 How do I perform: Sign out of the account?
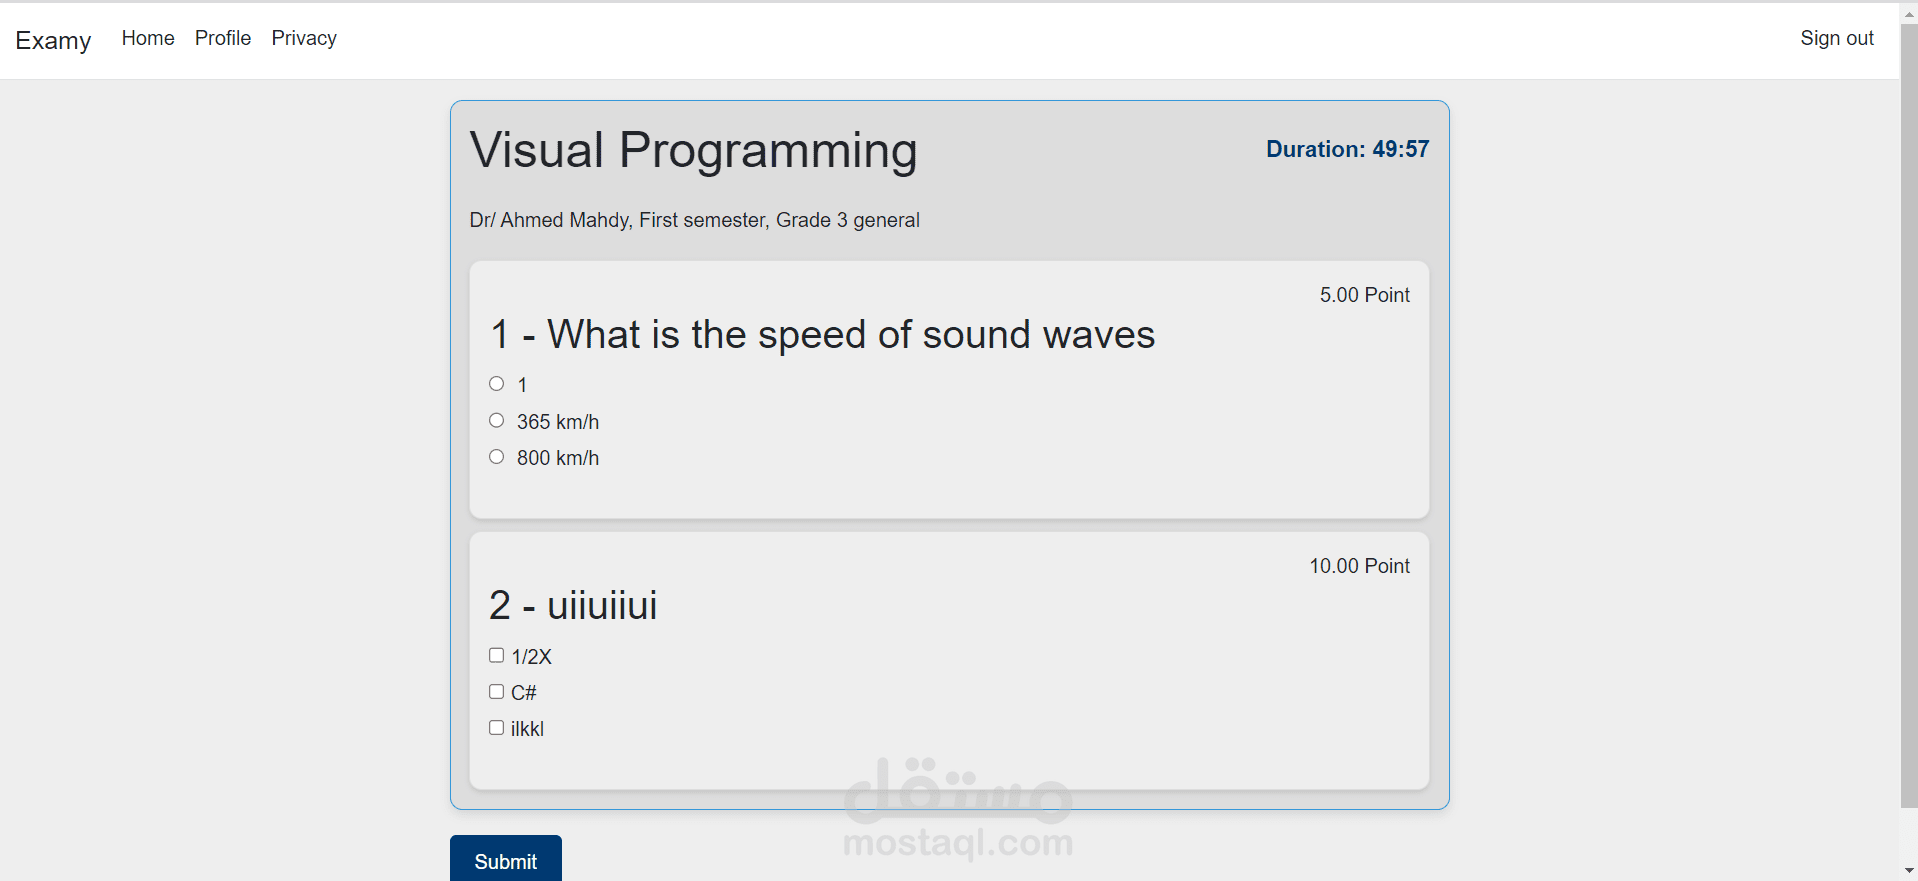(1836, 38)
